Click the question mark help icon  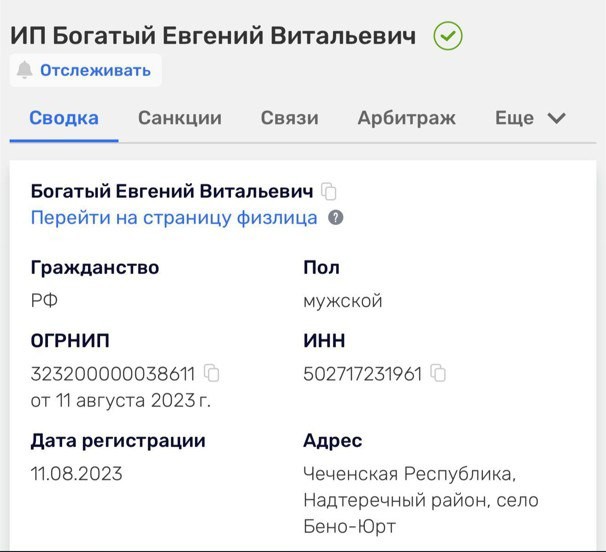(x=336, y=218)
